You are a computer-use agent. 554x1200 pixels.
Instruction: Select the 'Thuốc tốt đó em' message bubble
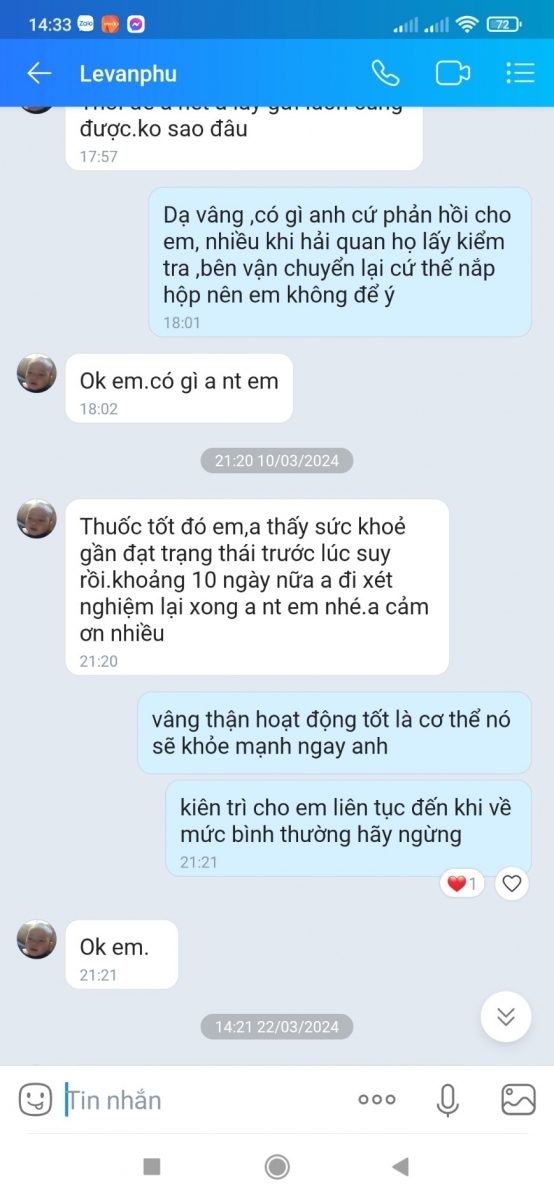click(257, 587)
